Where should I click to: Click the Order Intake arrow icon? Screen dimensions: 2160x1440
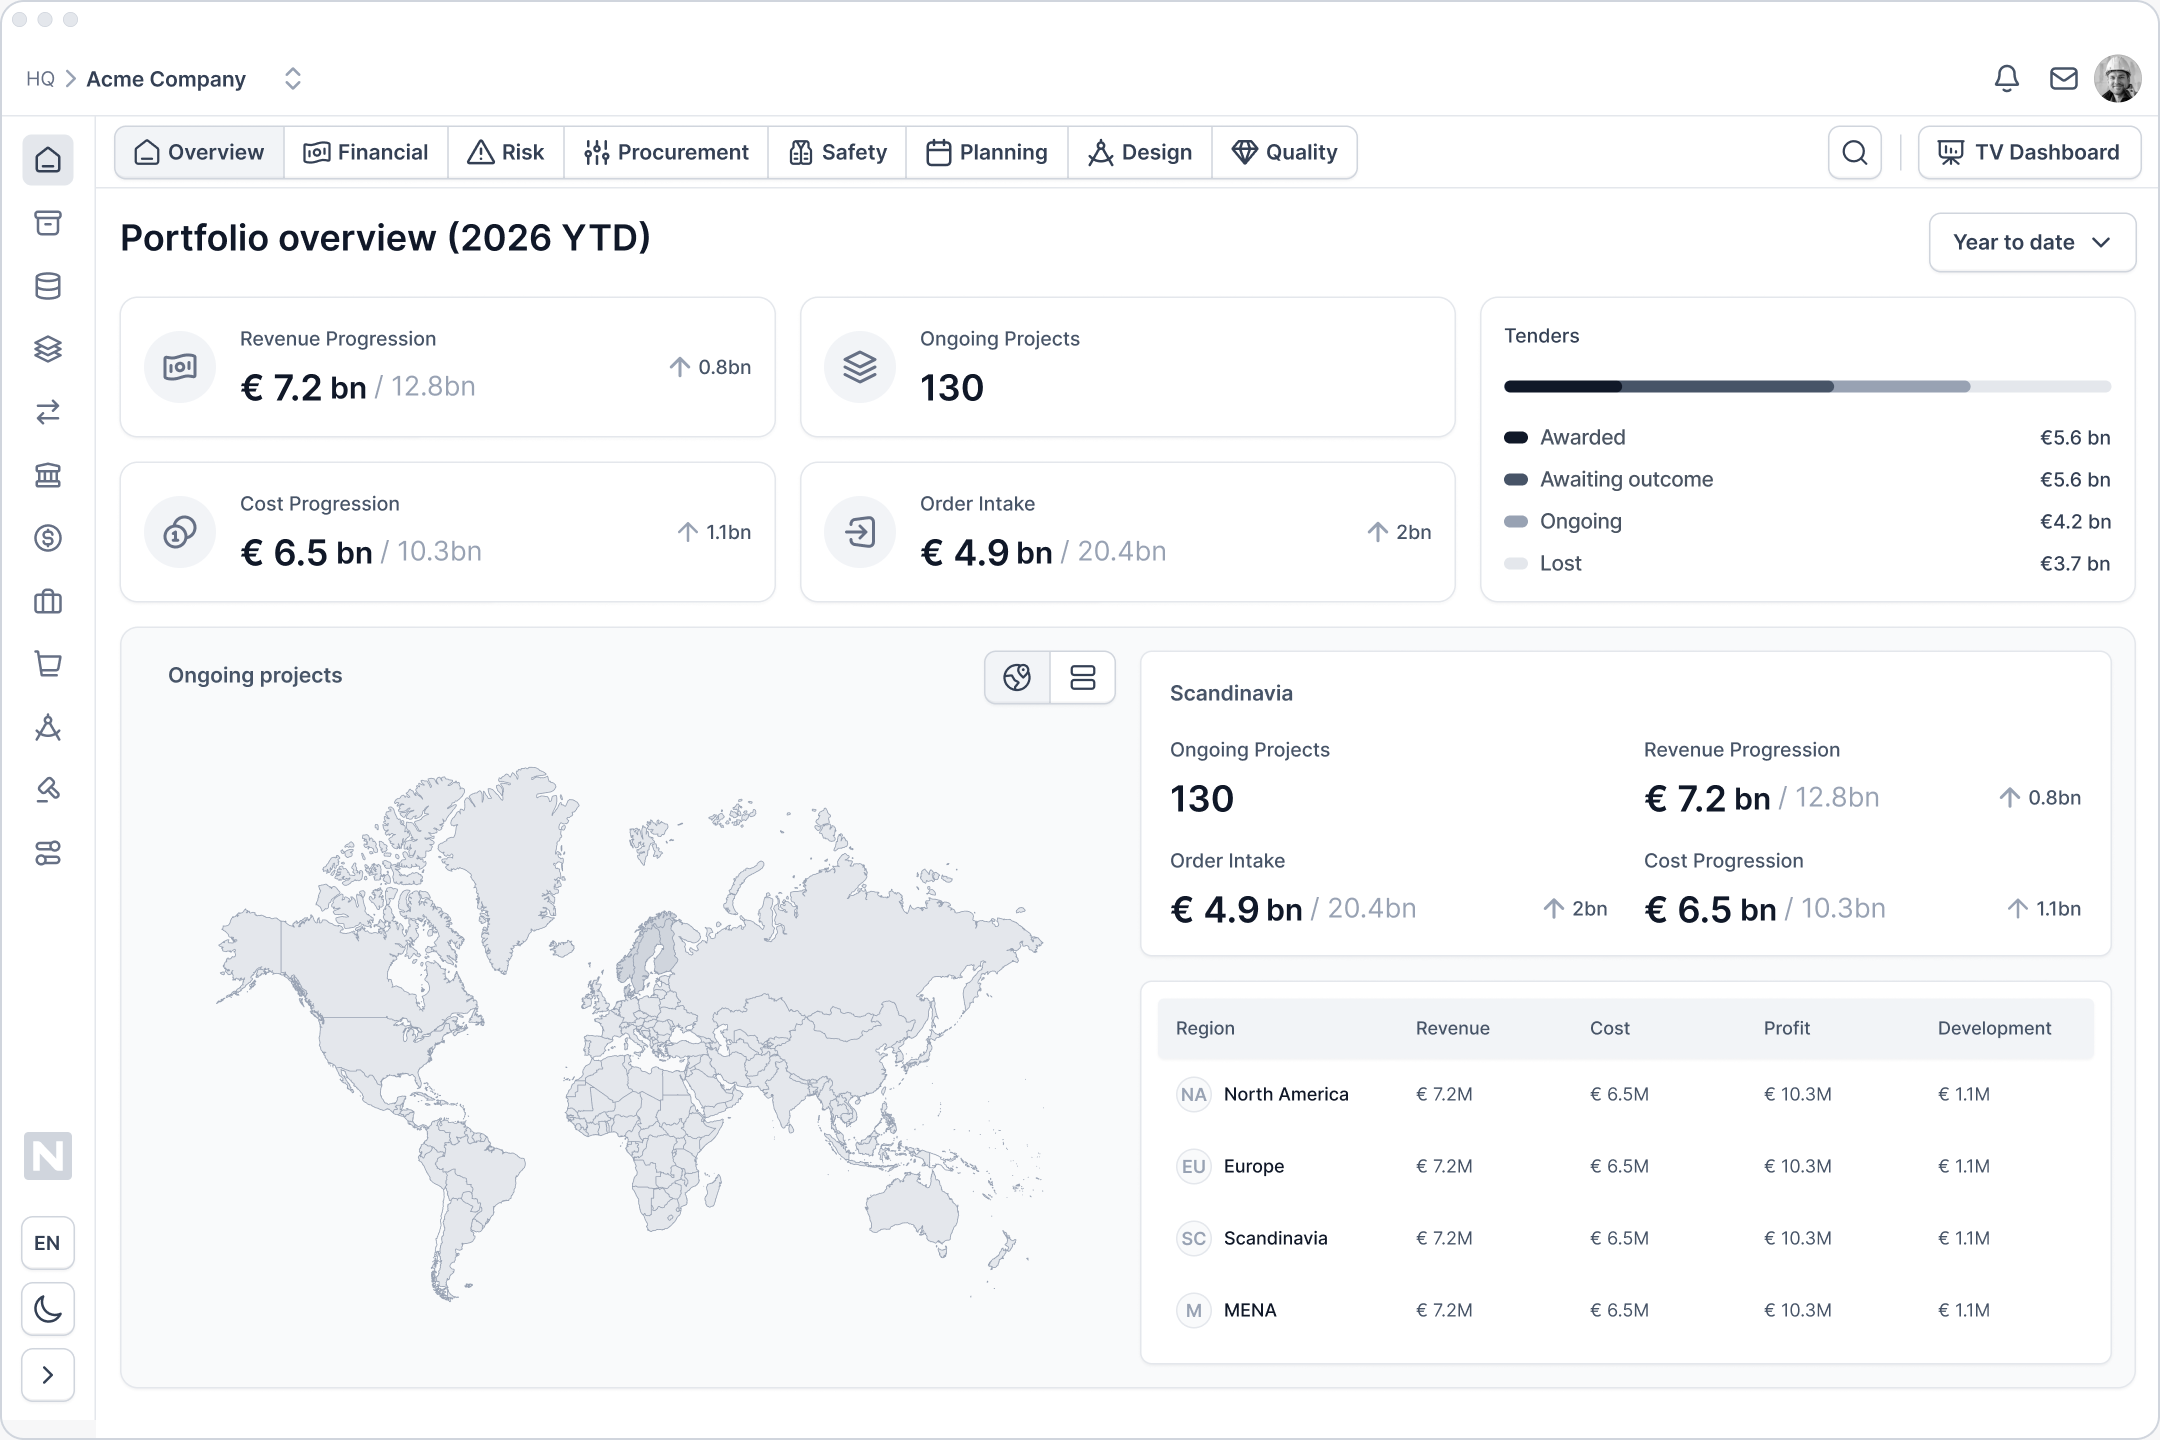coord(860,532)
